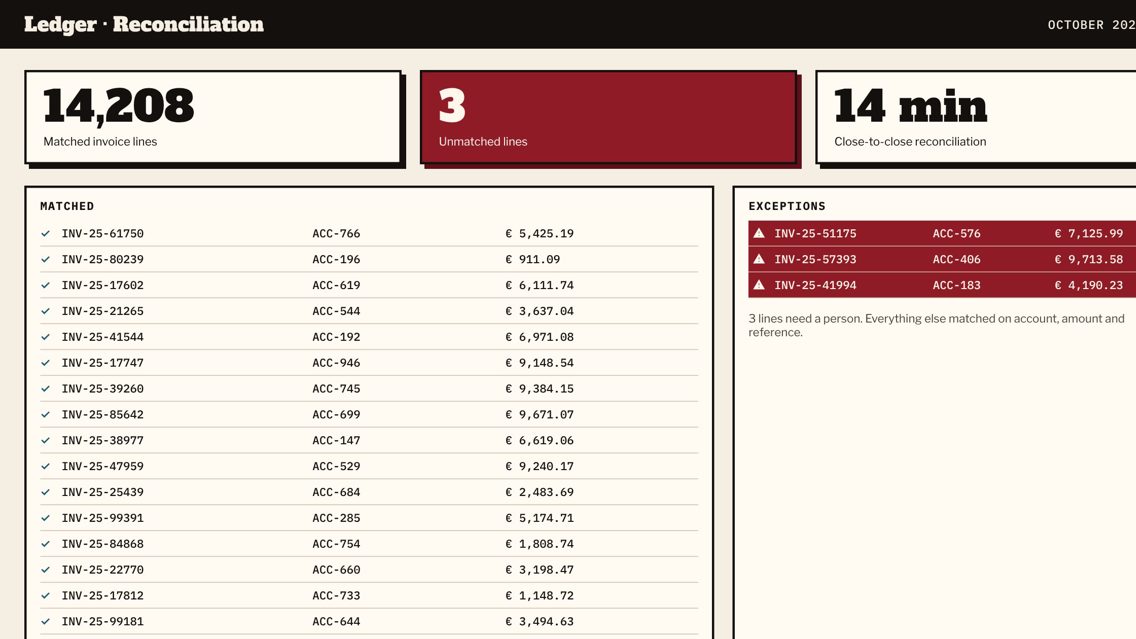This screenshot has height=639, width=1136.
Task: Click account ACC-196
Action: [336, 259]
